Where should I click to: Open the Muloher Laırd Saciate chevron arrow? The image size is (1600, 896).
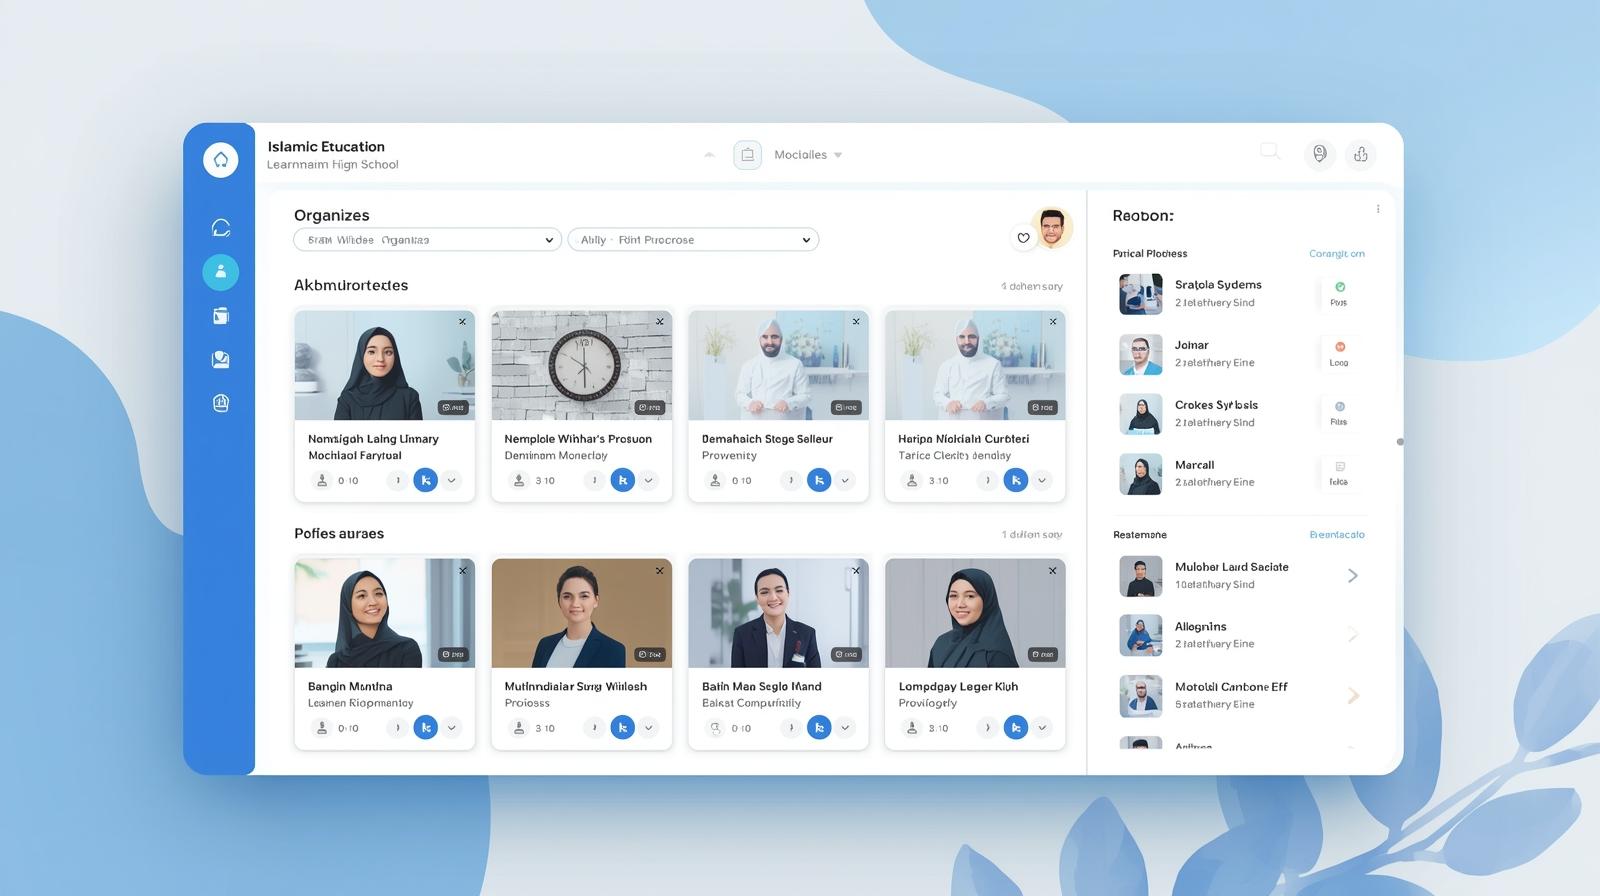[x=1353, y=576]
